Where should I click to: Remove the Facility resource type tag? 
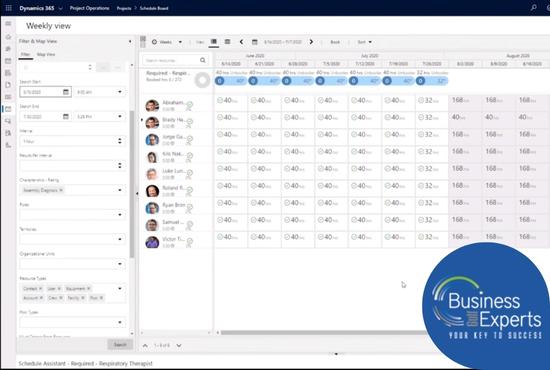[x=83, y=298]
